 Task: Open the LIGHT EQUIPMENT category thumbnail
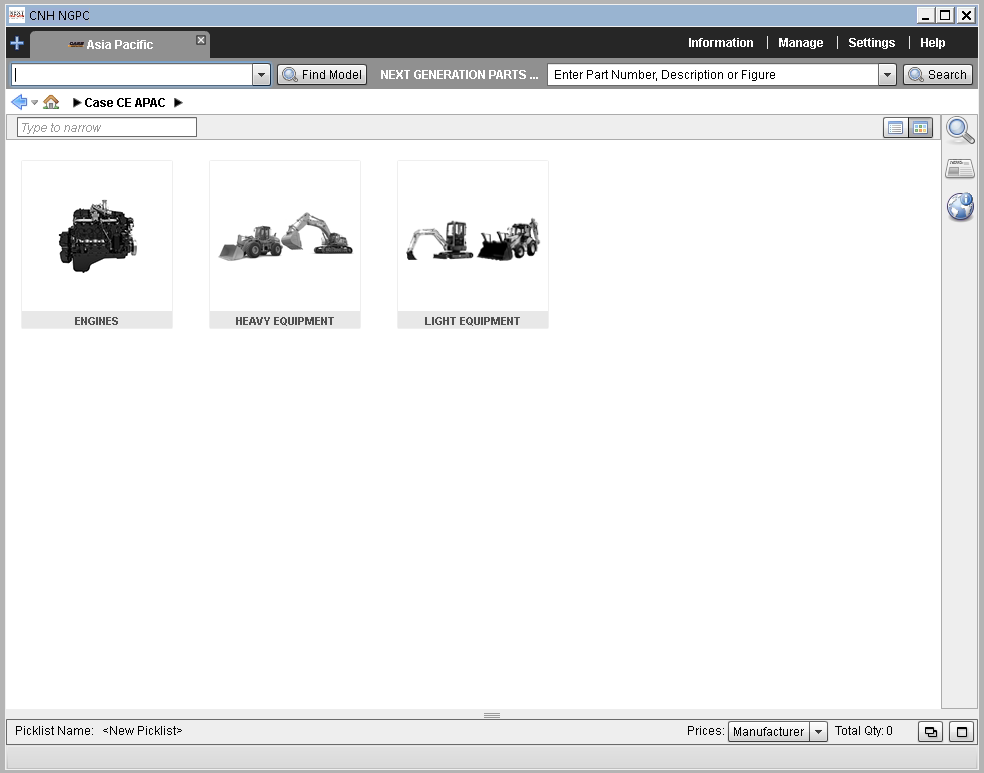pyautogui.click(x=473, y=244)
